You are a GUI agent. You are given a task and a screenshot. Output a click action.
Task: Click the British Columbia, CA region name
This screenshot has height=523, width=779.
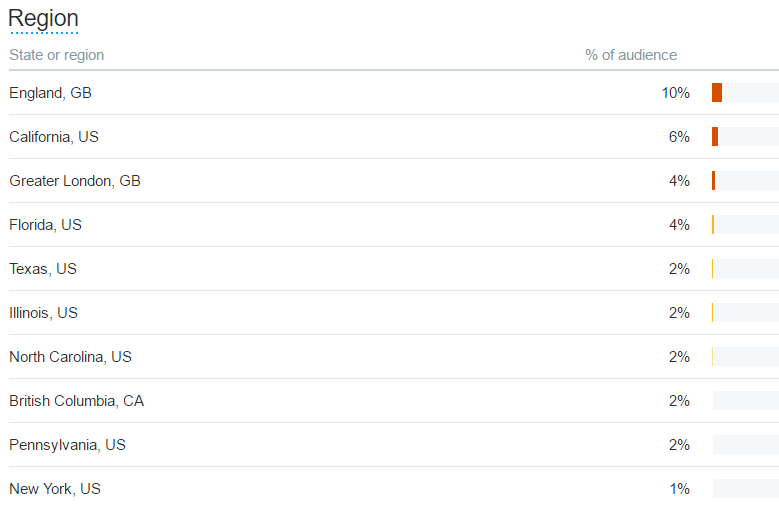pos(76,401)
